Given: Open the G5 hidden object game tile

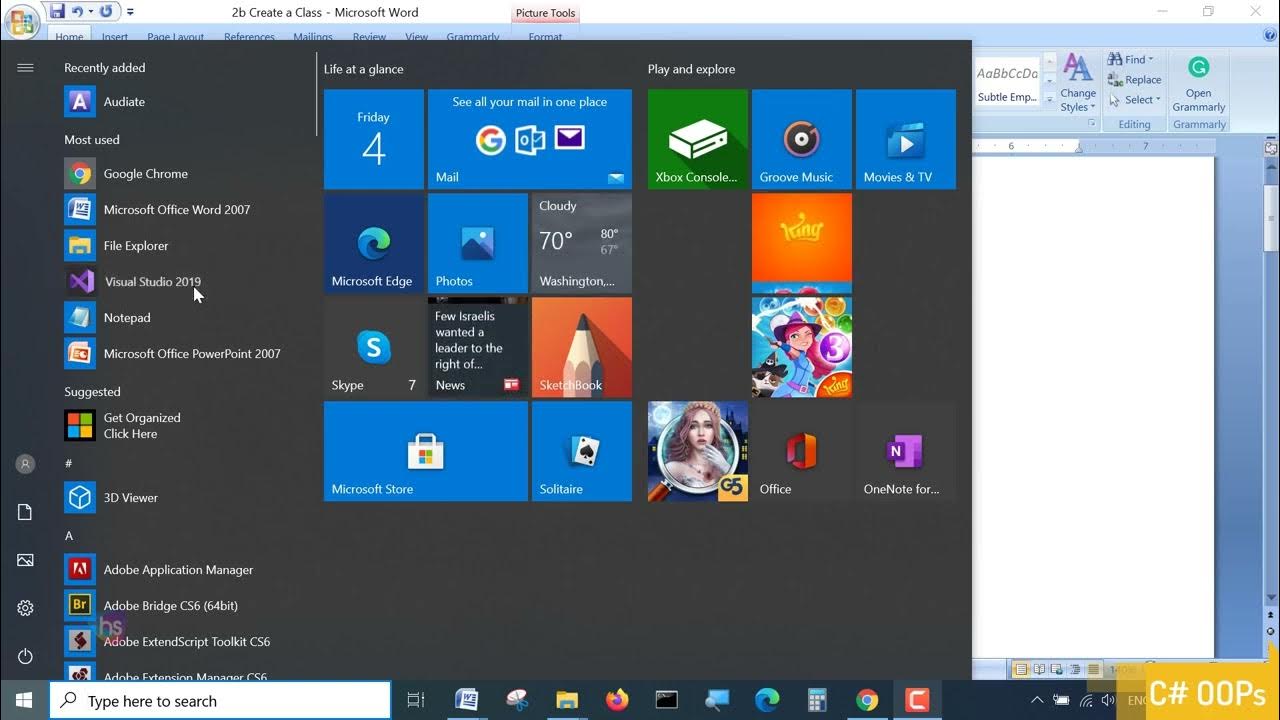Looking at the screenshot, I should [x=698, y=451].
